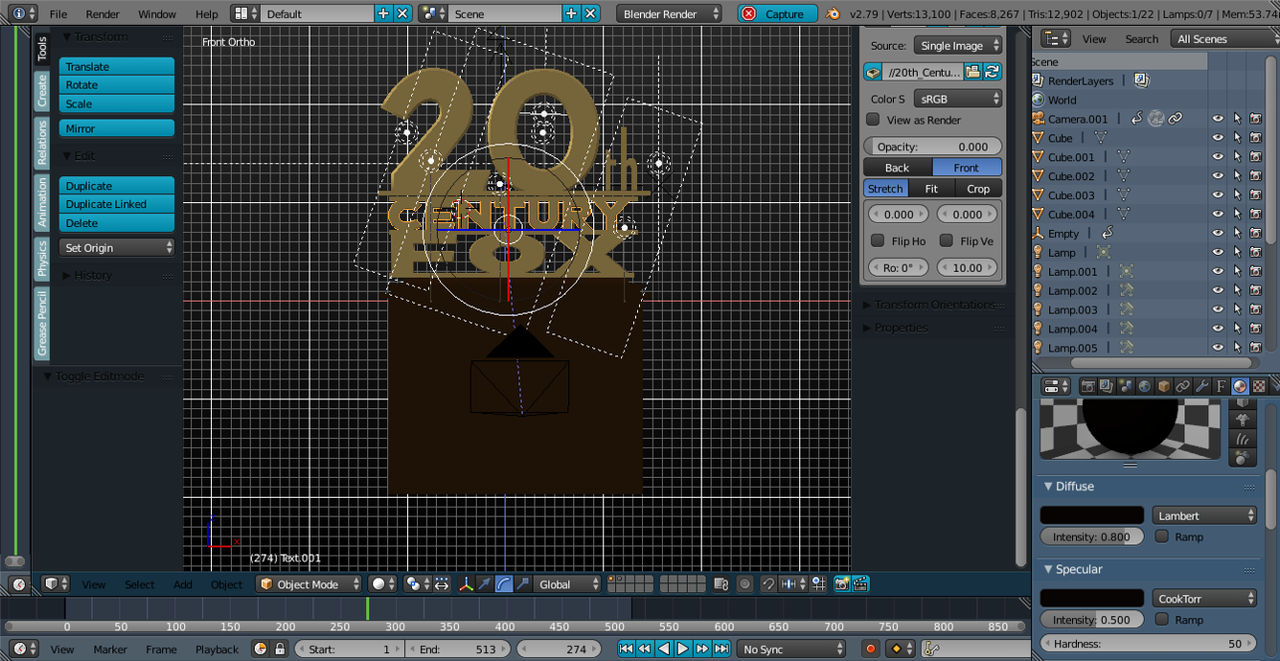The height and width of the screenshot is (661, 1280).
Task: Open the Render properties camera icon
Action: [1088, 386]
